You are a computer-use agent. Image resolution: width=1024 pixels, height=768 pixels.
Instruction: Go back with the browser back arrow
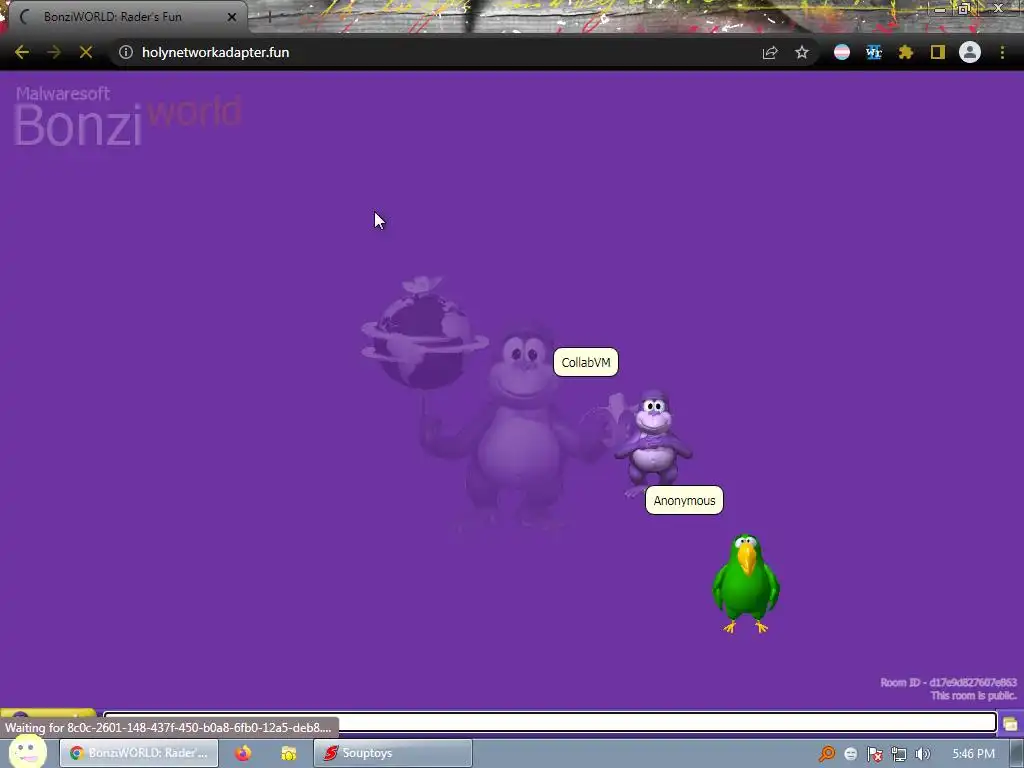pyautogui.click(x=22, y=52)
